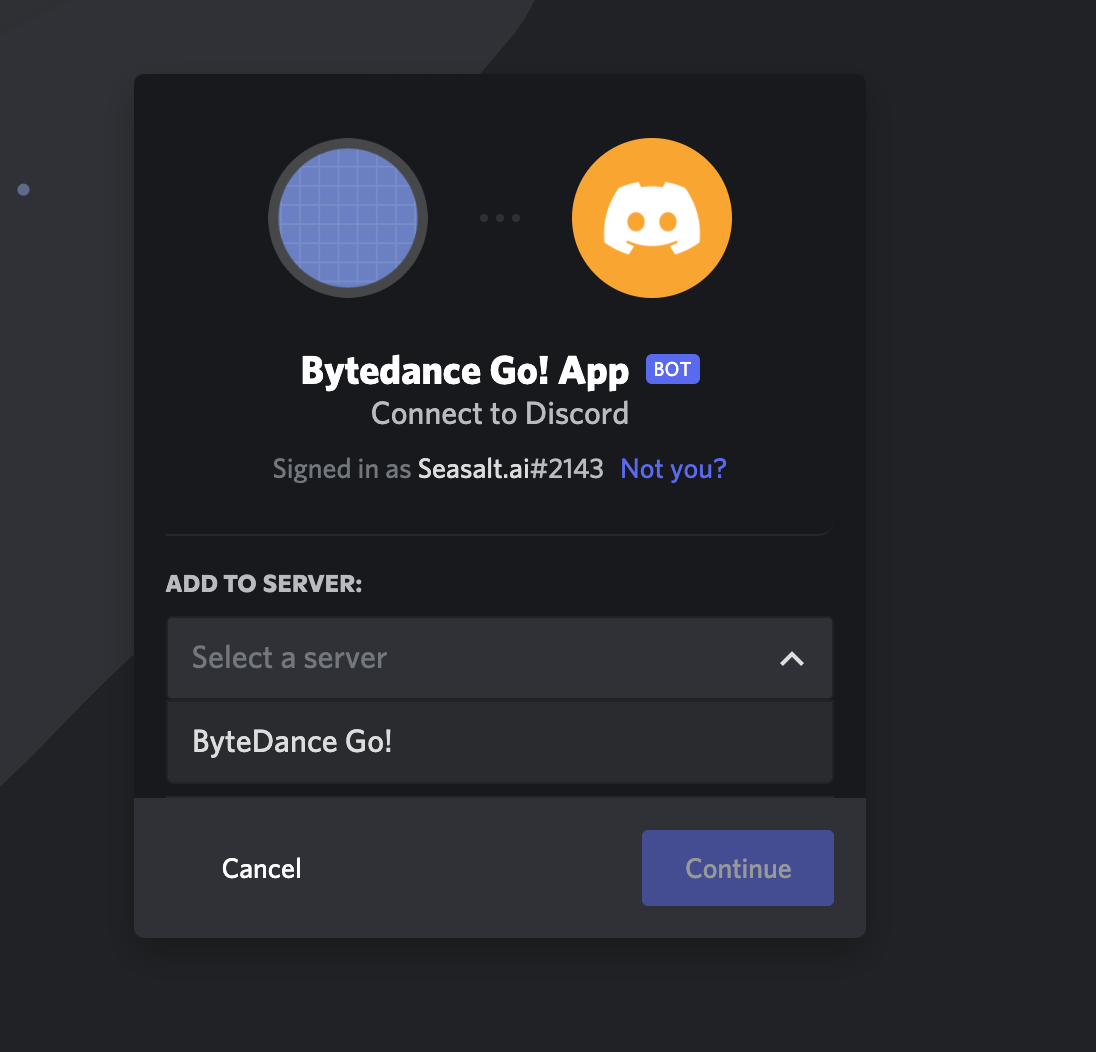
Task: Click the orange Discord logo avatar
Action: click(651, 218)
